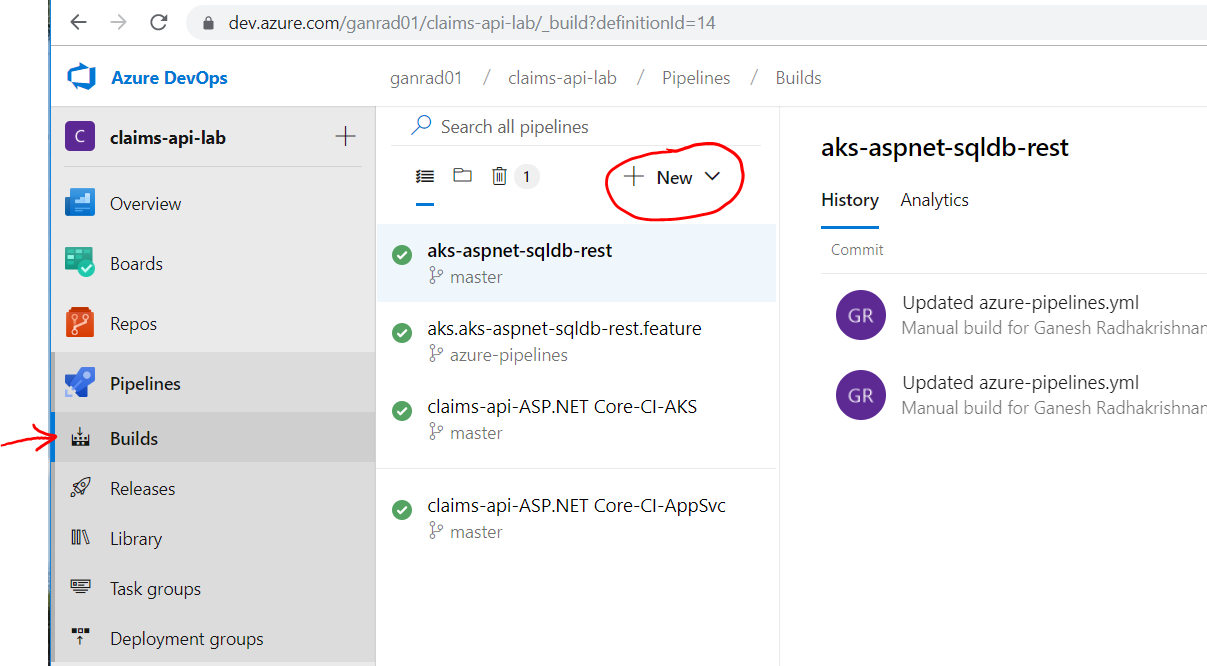Open second Updated azure-pipelines.yml build

coord(1020,383)
